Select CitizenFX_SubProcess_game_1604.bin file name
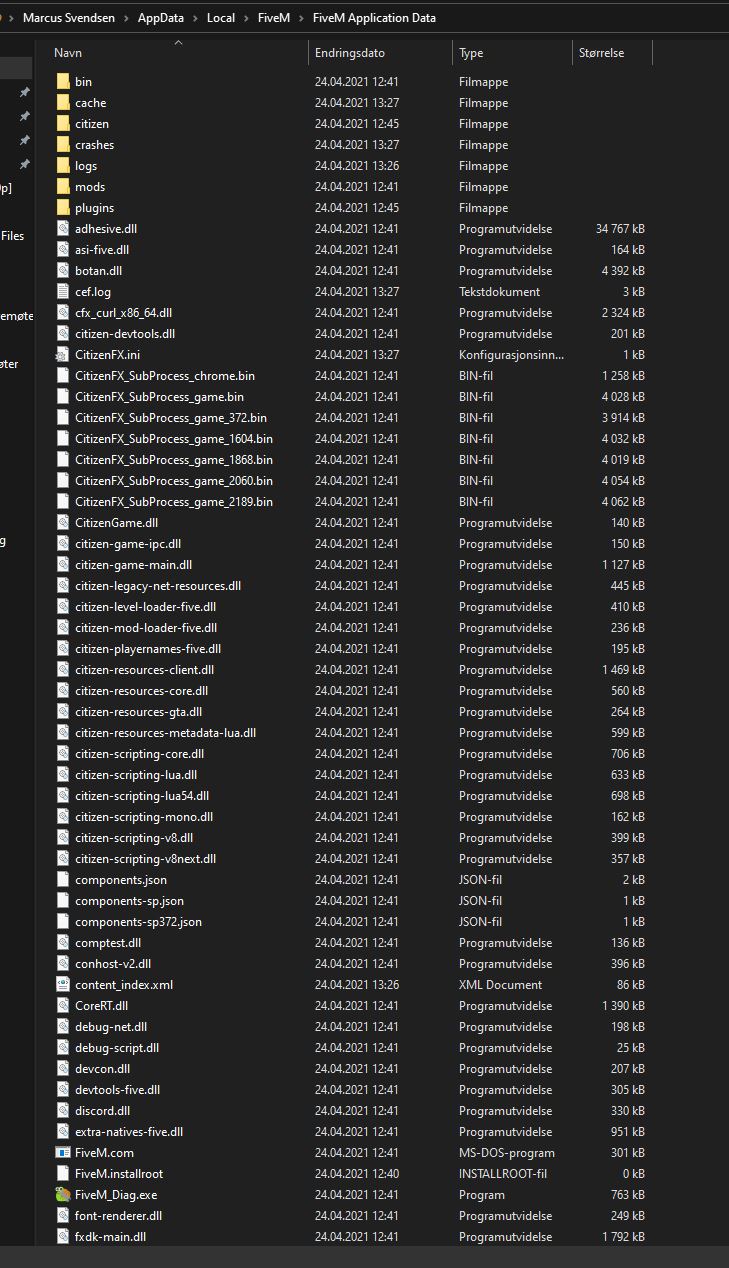 pos(174,439)
